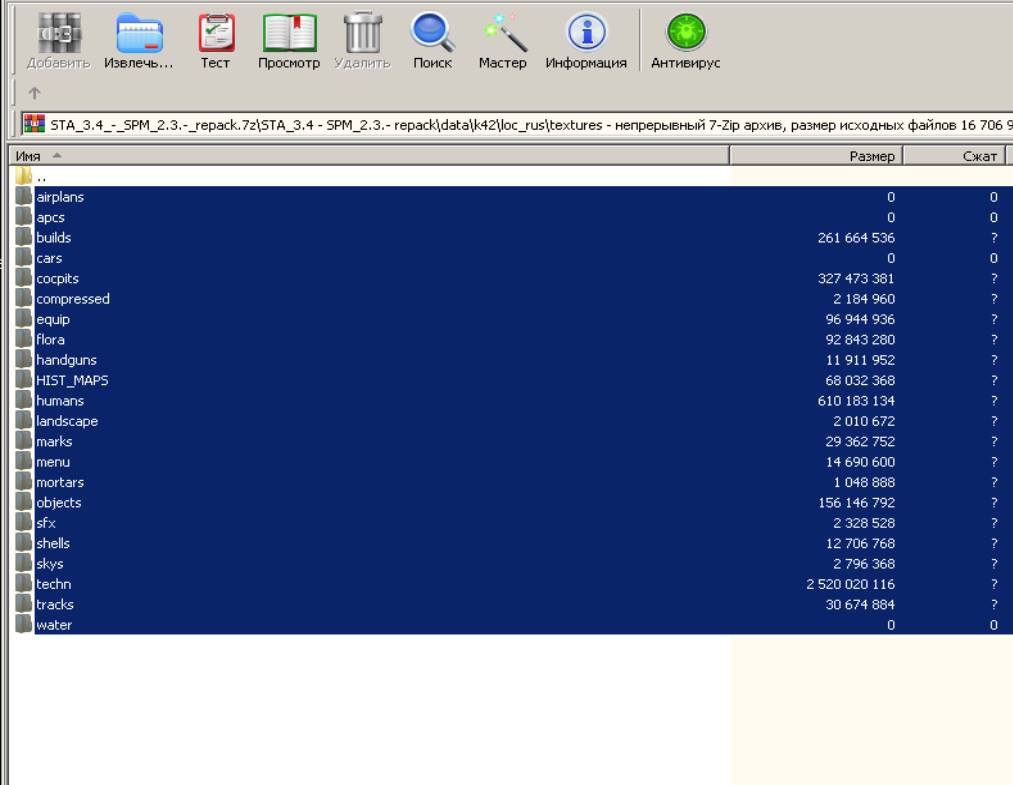This screenshot has height=785, width=1013.
Task: Click the cocpits folder icon
Action: coord(23,278)
